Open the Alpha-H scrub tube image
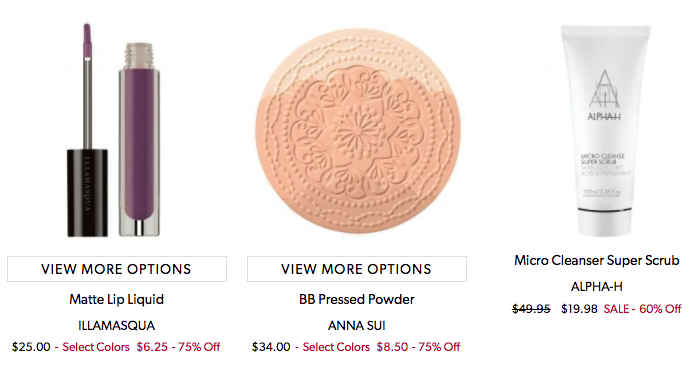The height and width of the screenshot is (373, 700). coord(605,130)
